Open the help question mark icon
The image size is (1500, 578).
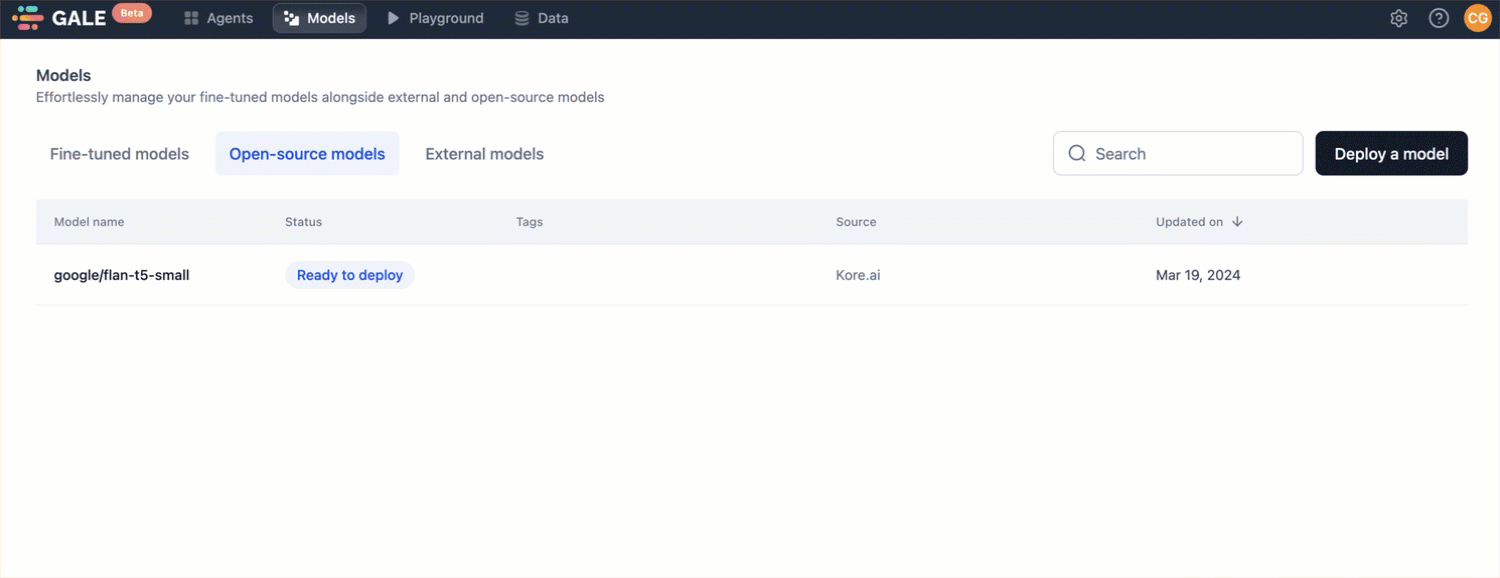pyautogui.click(x=1439, y=18)
